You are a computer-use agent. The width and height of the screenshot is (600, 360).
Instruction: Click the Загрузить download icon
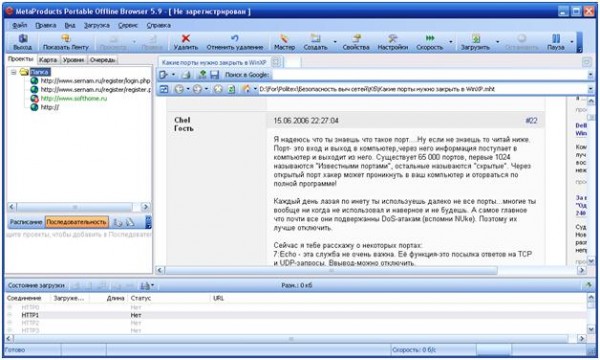pyautogui.click(x=475, y=38)
